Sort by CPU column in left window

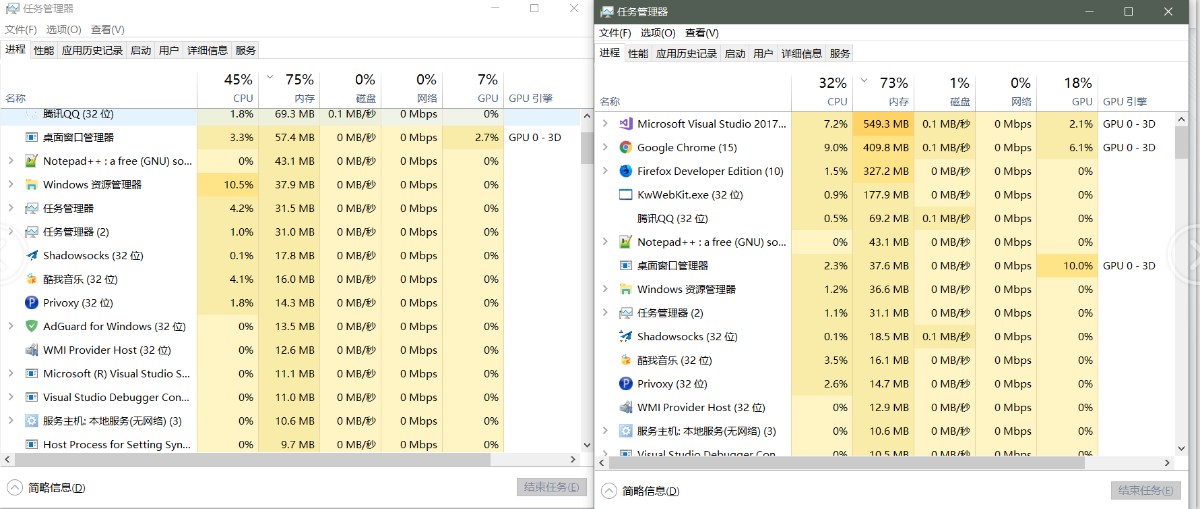coord(228,87)
